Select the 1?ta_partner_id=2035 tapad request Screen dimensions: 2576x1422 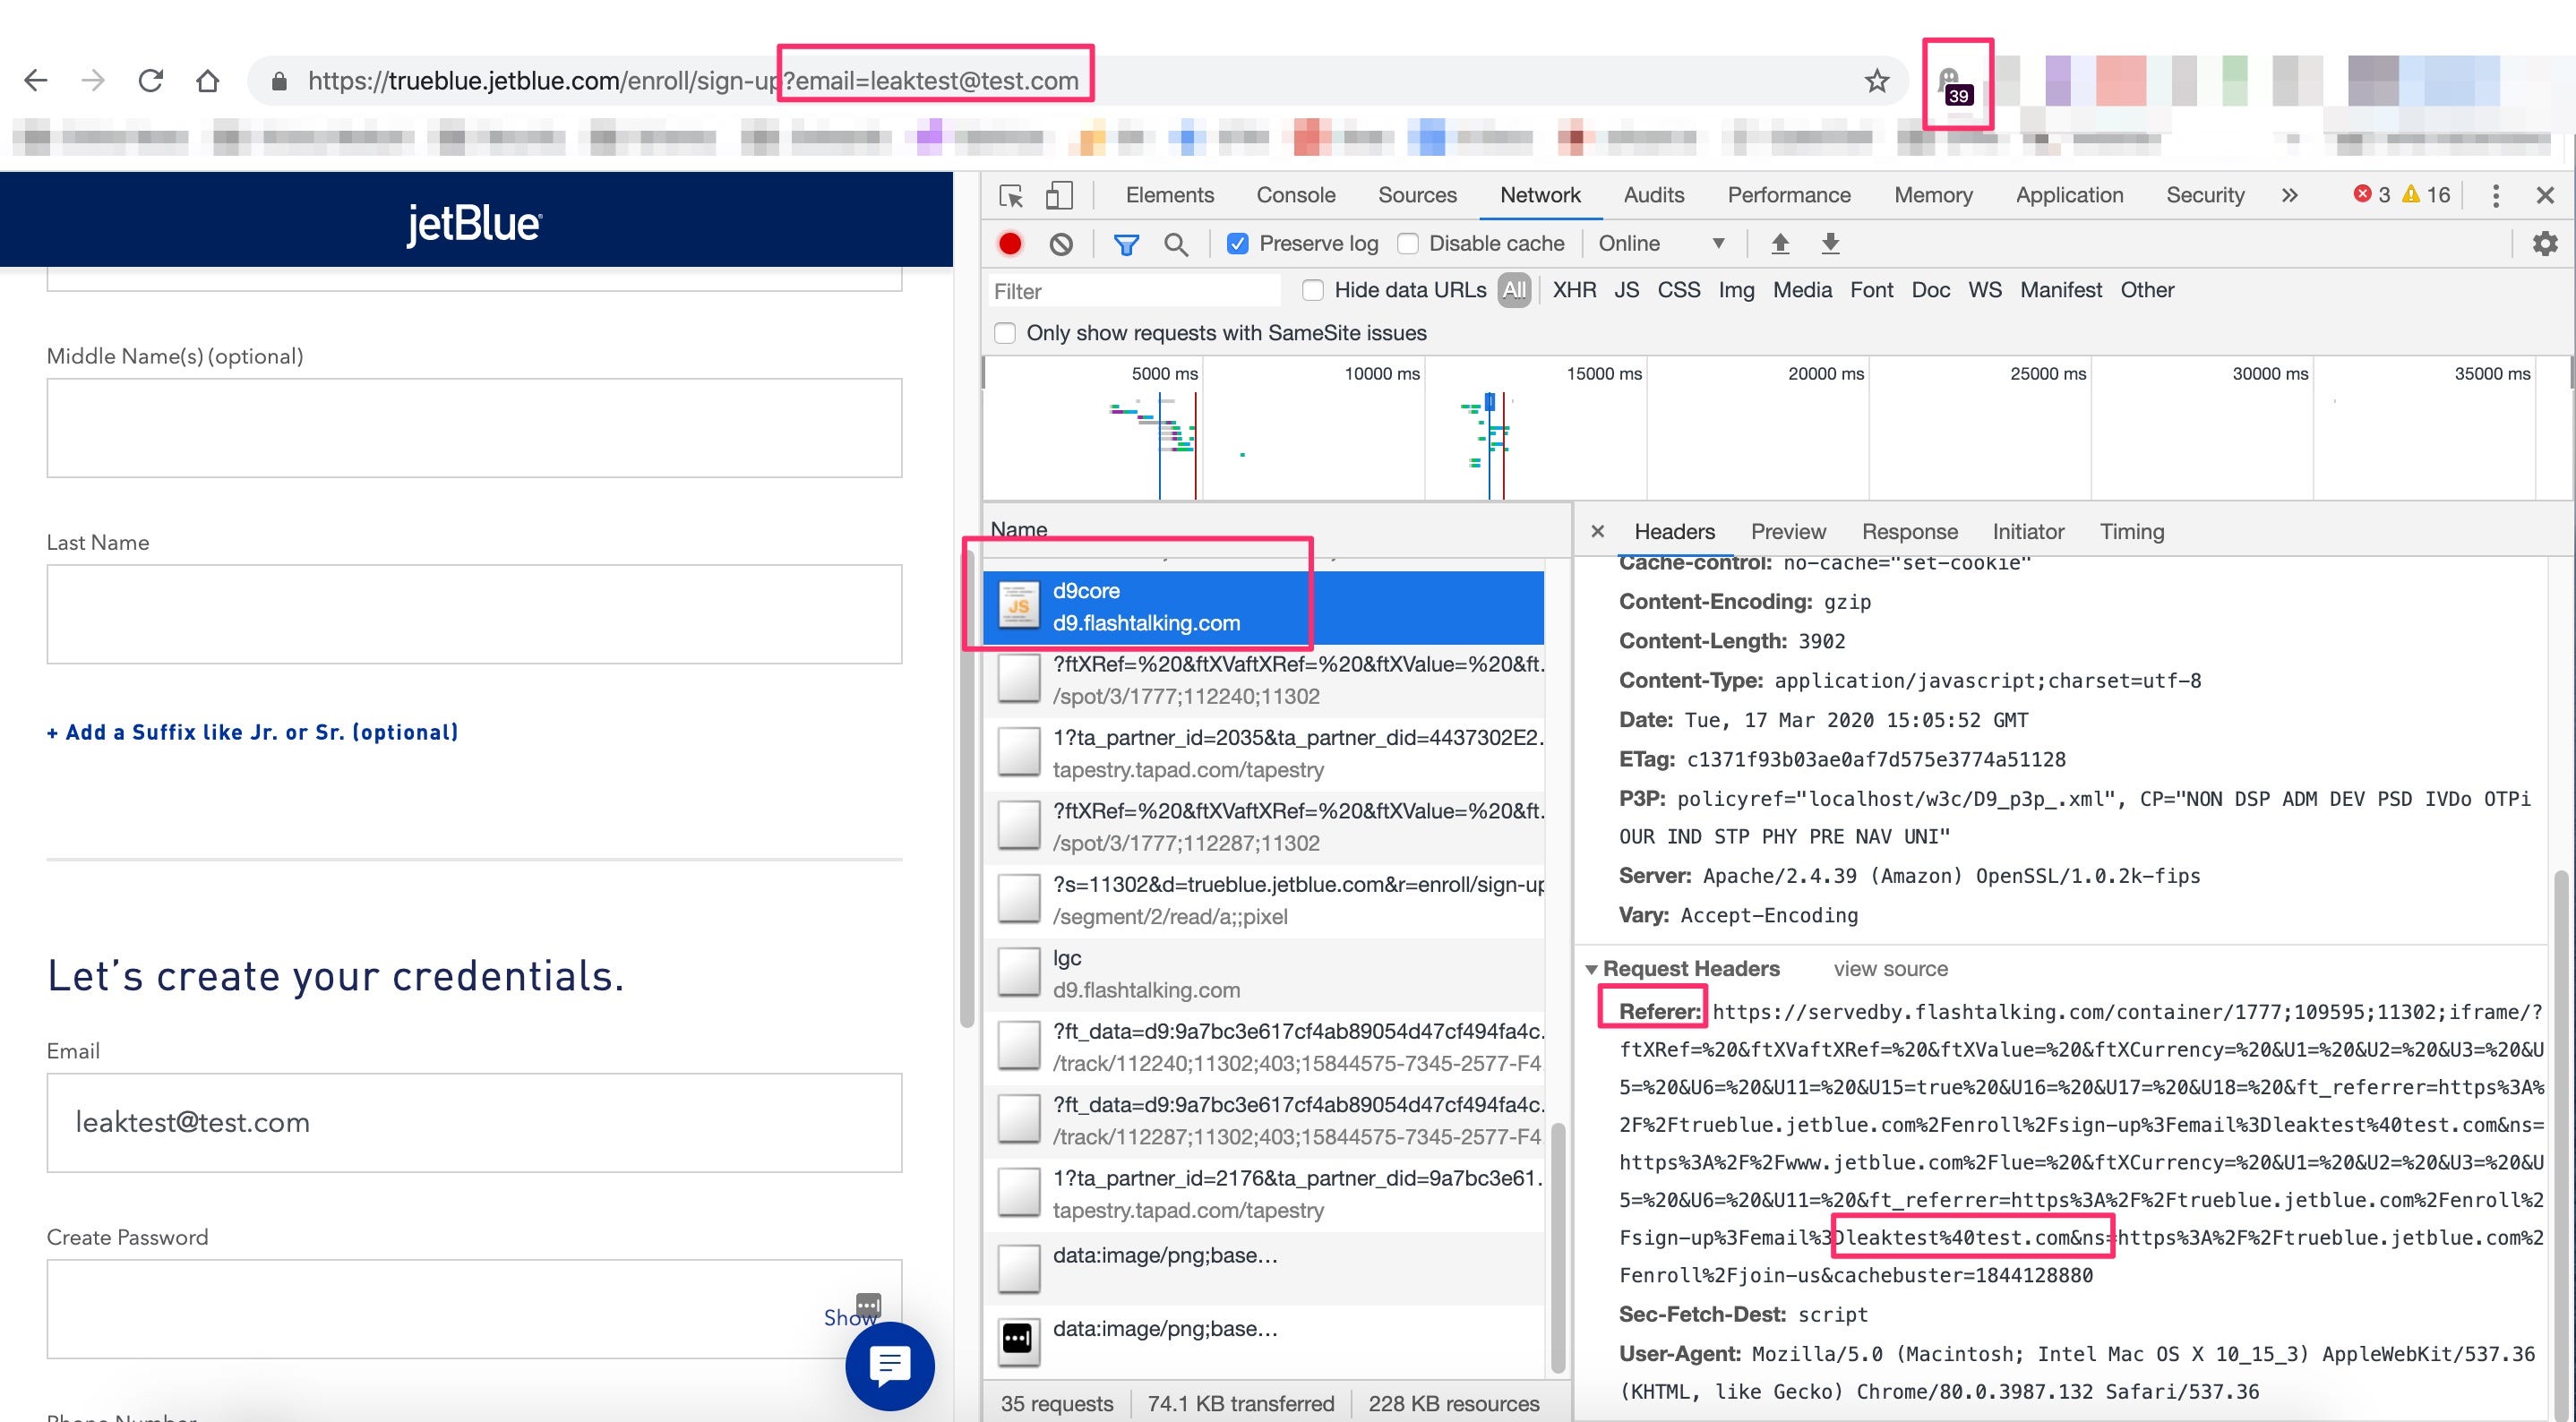click(x=1263, y=754)
